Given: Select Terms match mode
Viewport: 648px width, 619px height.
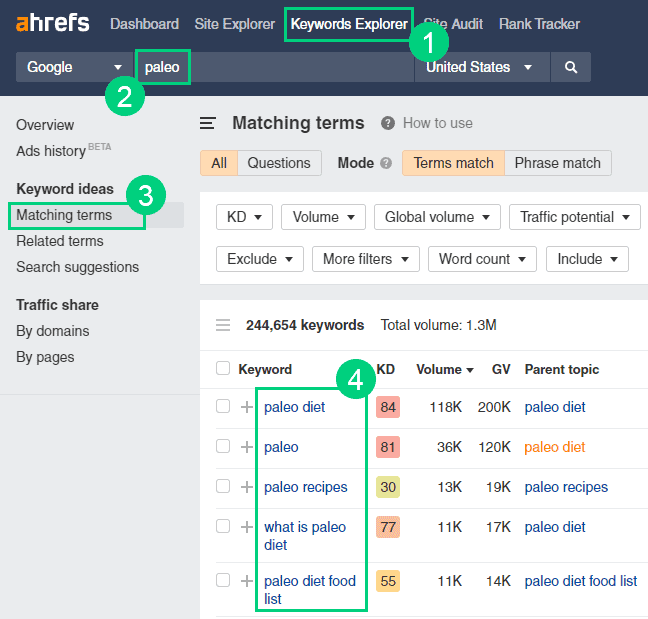Looking at the screenshot, I should pyautogui.click(x=453, y=163).
